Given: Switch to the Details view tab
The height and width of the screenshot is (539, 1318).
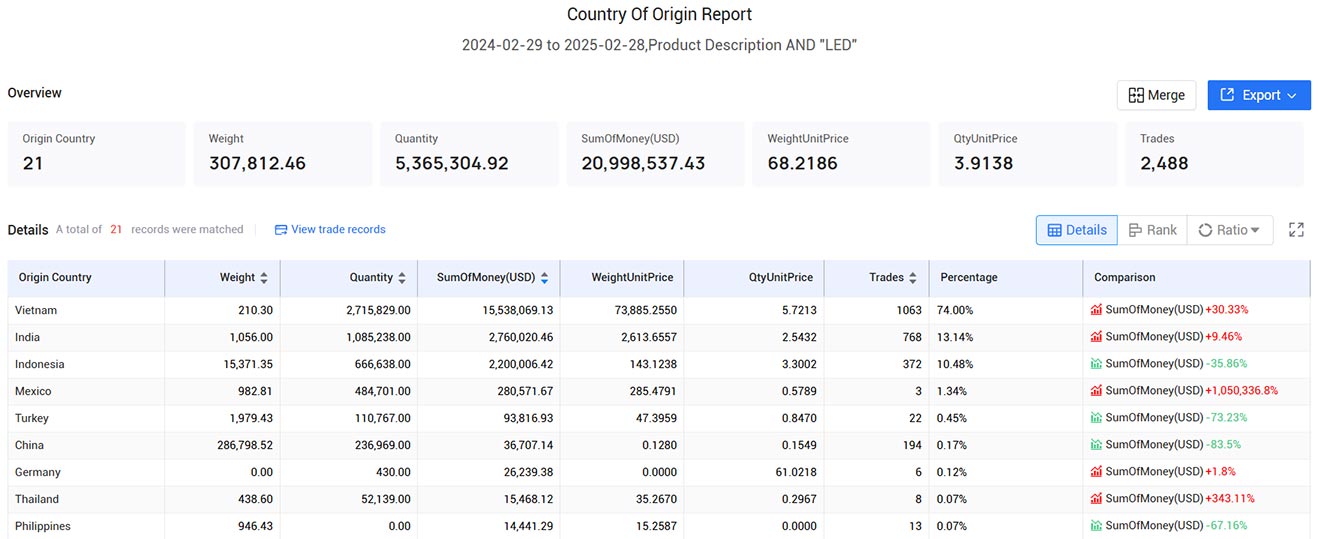Looking at the screenshot, I should click(1077, 230).
